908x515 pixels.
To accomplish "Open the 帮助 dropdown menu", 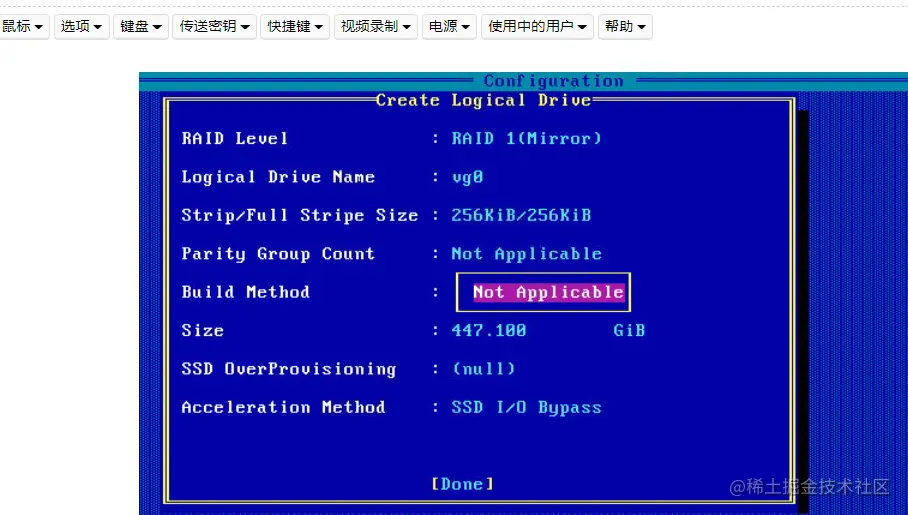I will coord(625,27).
